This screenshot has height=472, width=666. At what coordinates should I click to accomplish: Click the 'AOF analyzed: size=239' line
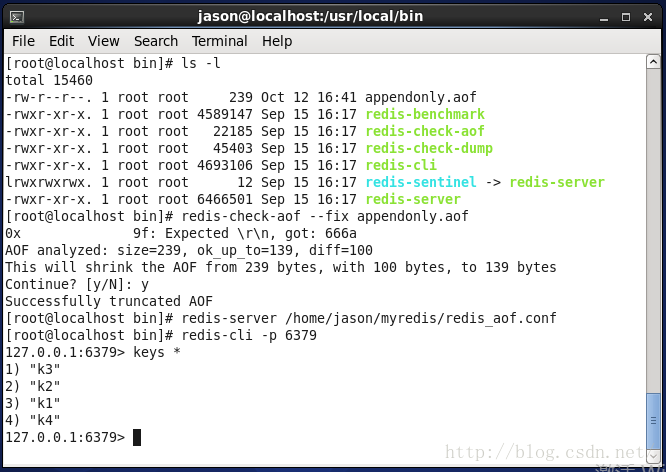tap(189, 250)
